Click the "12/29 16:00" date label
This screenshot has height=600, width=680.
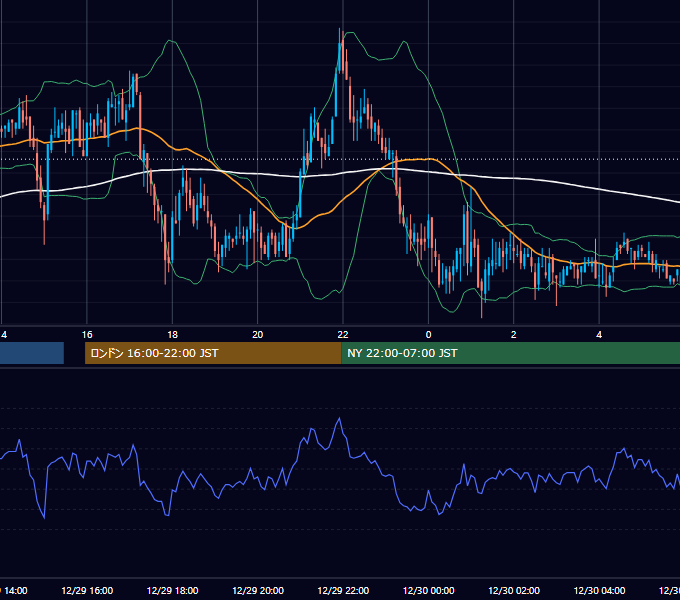pyautogui.click(x=87, y=591)
